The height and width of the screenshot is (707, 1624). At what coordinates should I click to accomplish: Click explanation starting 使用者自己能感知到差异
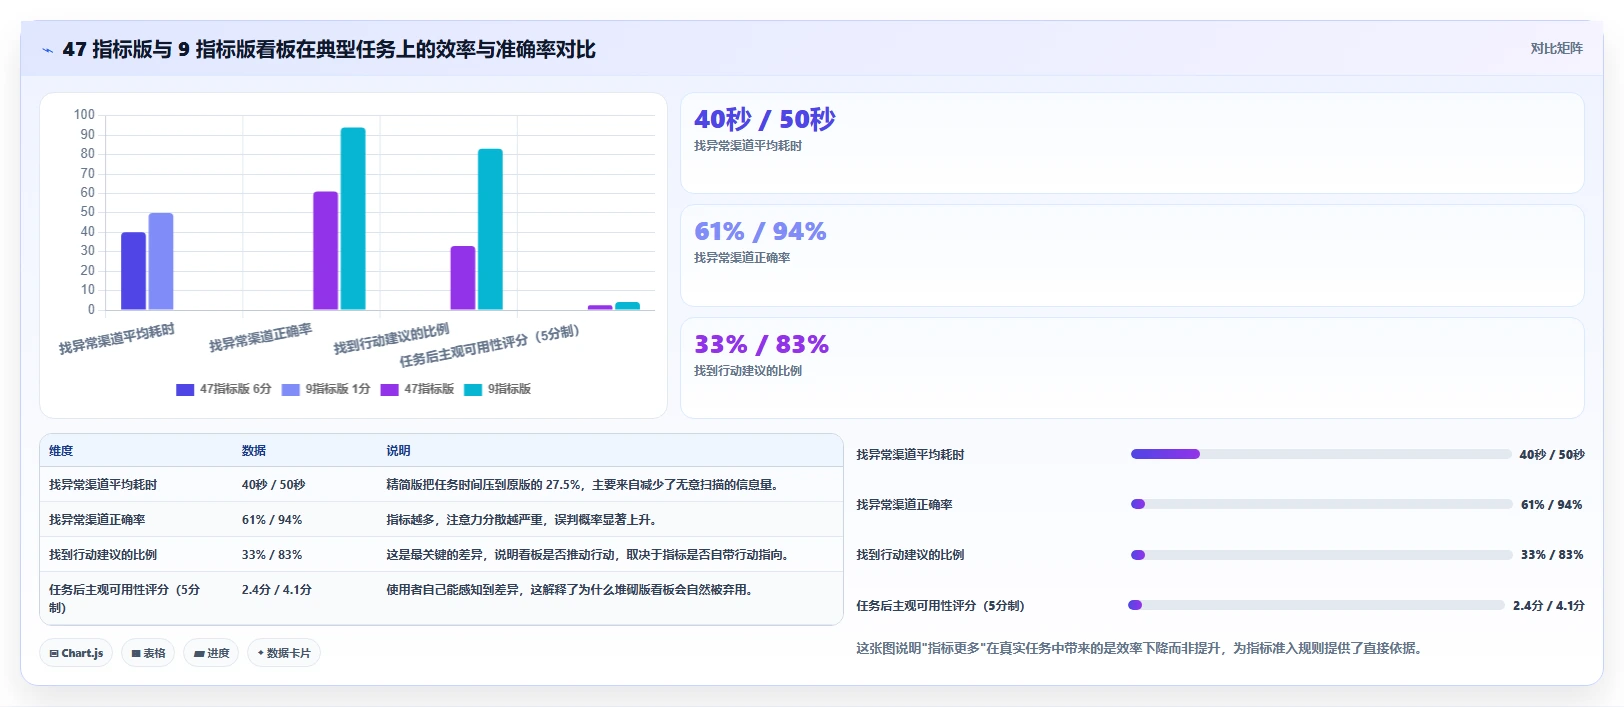coord(569,590)
